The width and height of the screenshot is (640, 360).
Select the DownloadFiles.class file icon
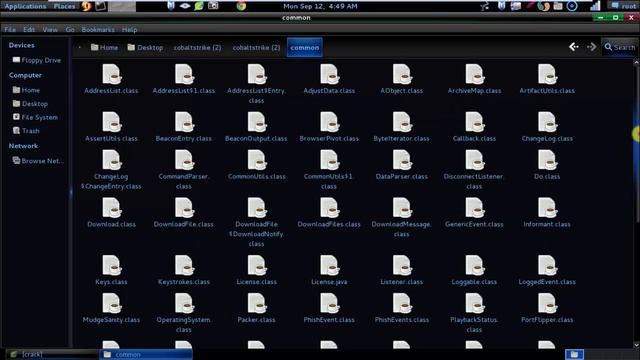(x=329, y=208)
